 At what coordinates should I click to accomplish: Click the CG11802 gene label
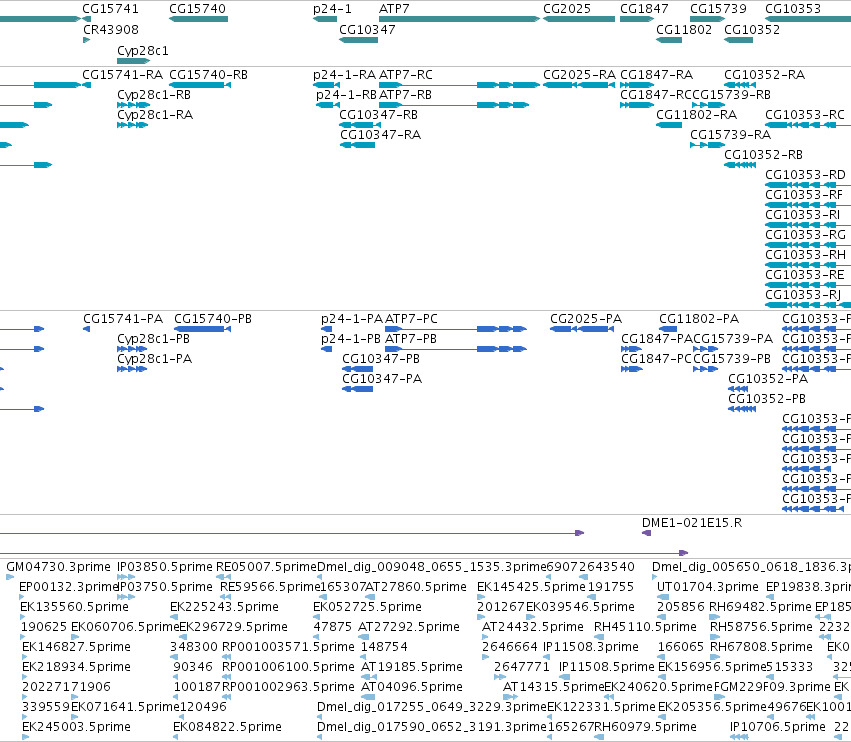coord(684,30)
